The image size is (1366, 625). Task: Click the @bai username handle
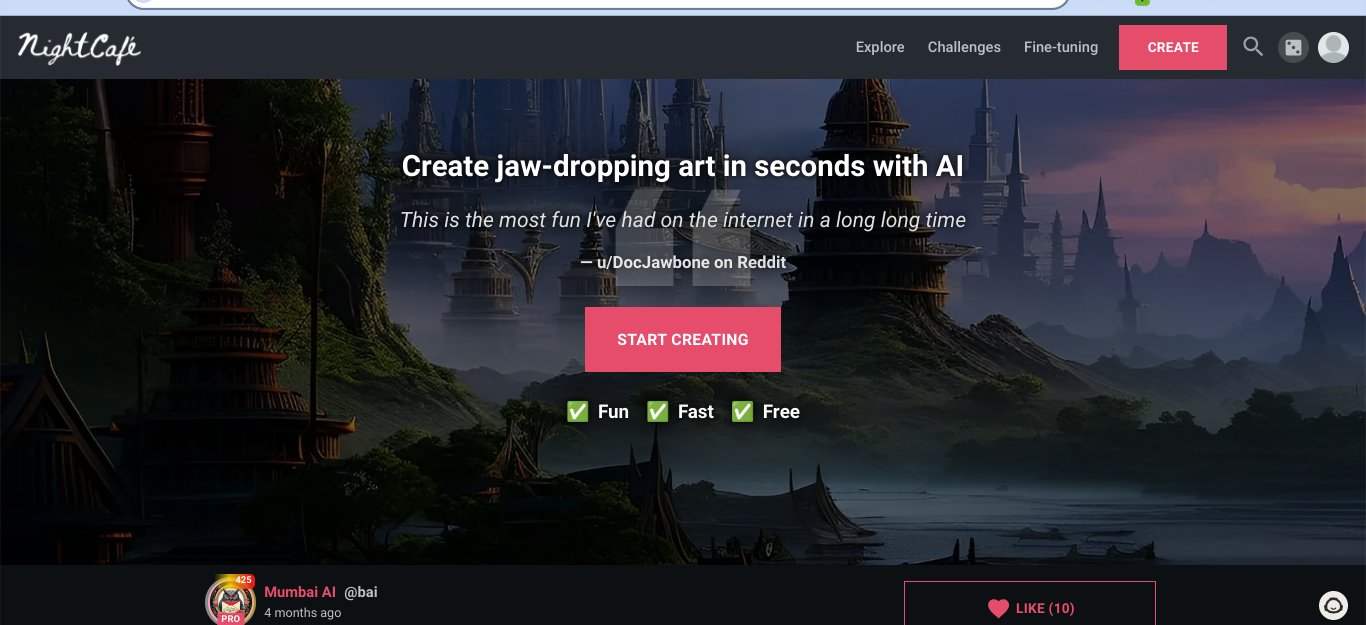(x=361, y=592)
